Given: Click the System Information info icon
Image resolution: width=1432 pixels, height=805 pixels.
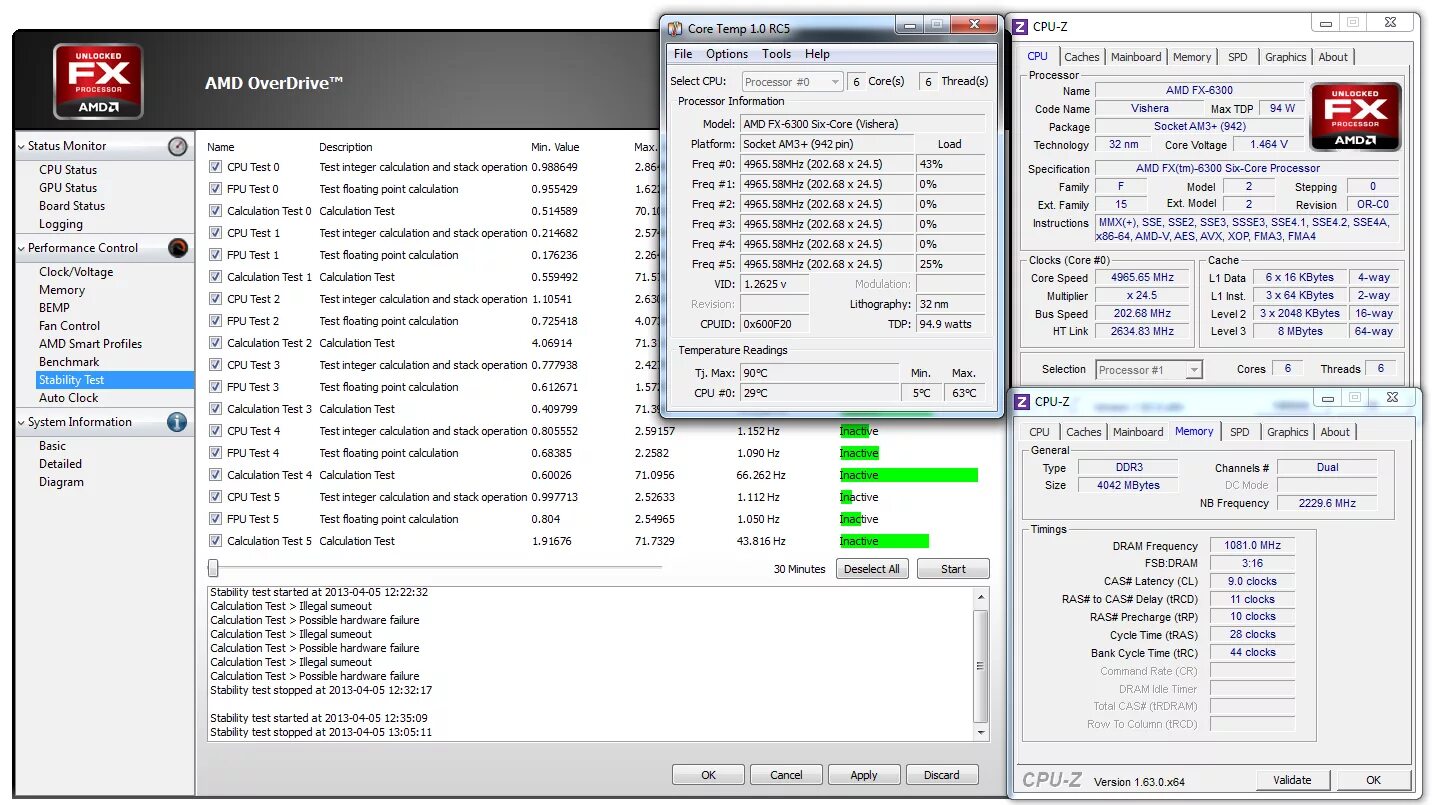Looking at the screenshot, I should point(176,421).
